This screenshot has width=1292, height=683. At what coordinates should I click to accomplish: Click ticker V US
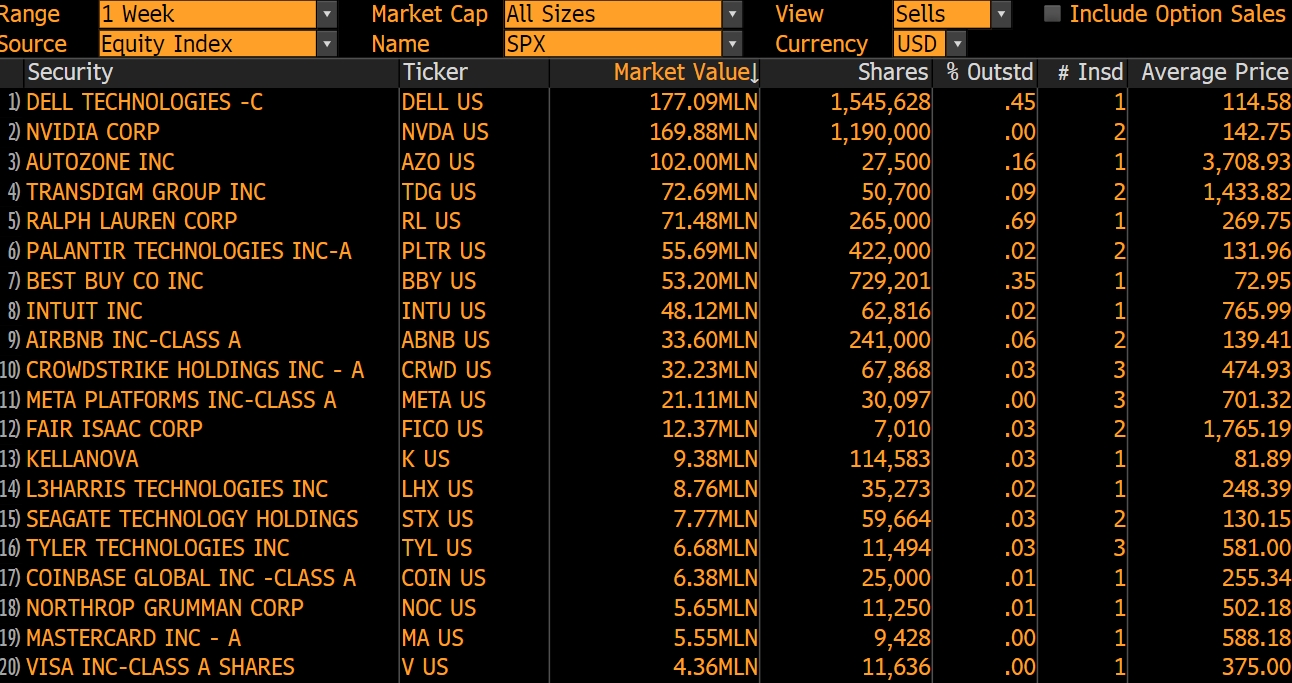pyautogui.click(x=425, y=667)
